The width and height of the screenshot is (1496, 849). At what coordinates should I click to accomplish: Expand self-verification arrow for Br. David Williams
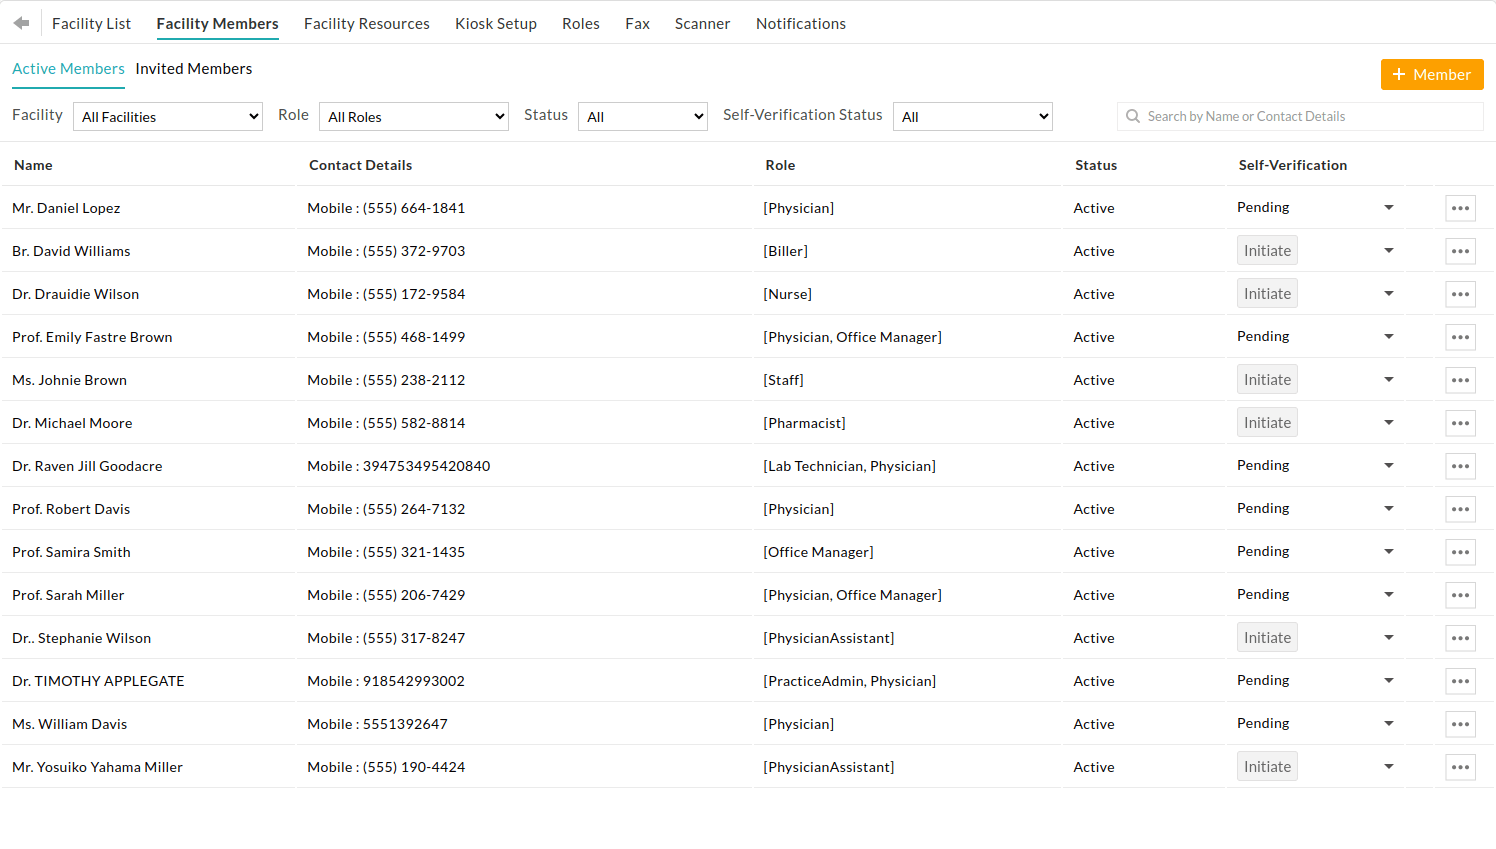1388,251
